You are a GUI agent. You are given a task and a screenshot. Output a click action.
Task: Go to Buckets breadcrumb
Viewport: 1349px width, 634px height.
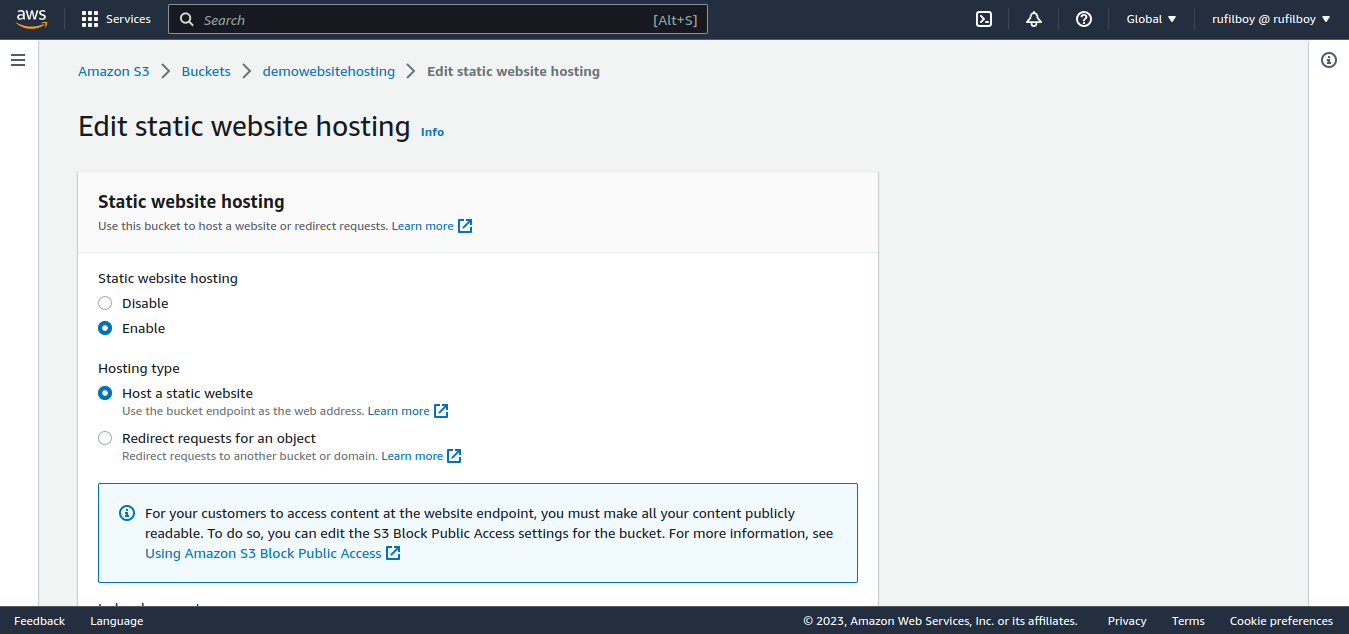point(206,71)
